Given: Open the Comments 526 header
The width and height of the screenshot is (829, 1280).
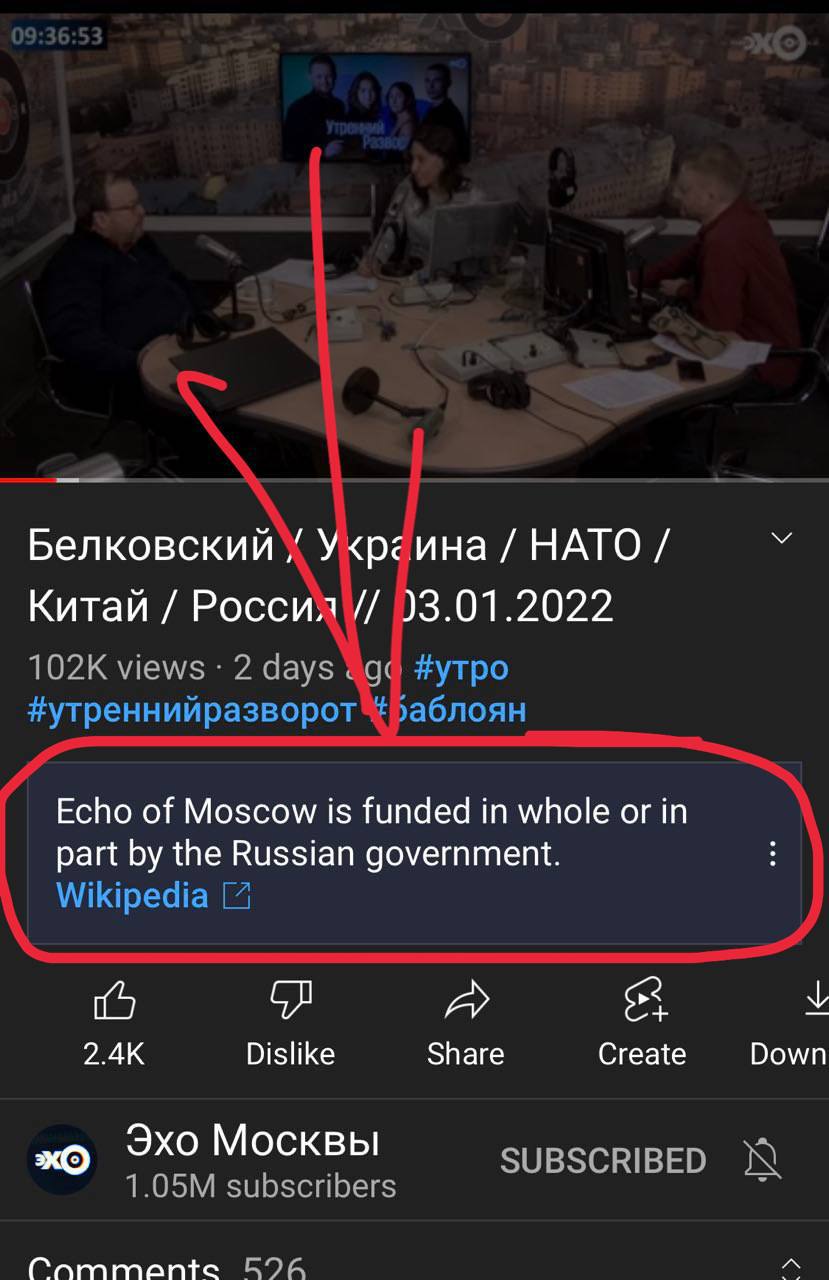Looking at the screenshot, I should (x=167, y=1267).
